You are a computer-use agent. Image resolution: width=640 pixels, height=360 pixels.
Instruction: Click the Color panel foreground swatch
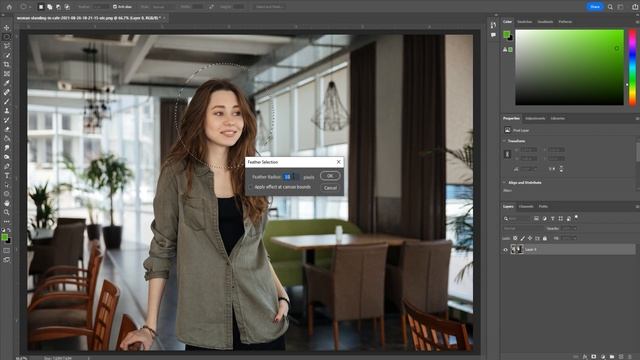(507, 34)
